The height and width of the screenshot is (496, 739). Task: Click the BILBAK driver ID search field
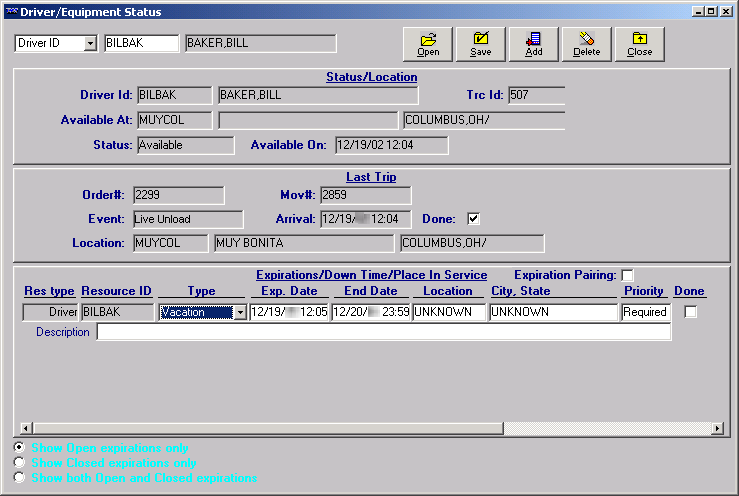140,43
